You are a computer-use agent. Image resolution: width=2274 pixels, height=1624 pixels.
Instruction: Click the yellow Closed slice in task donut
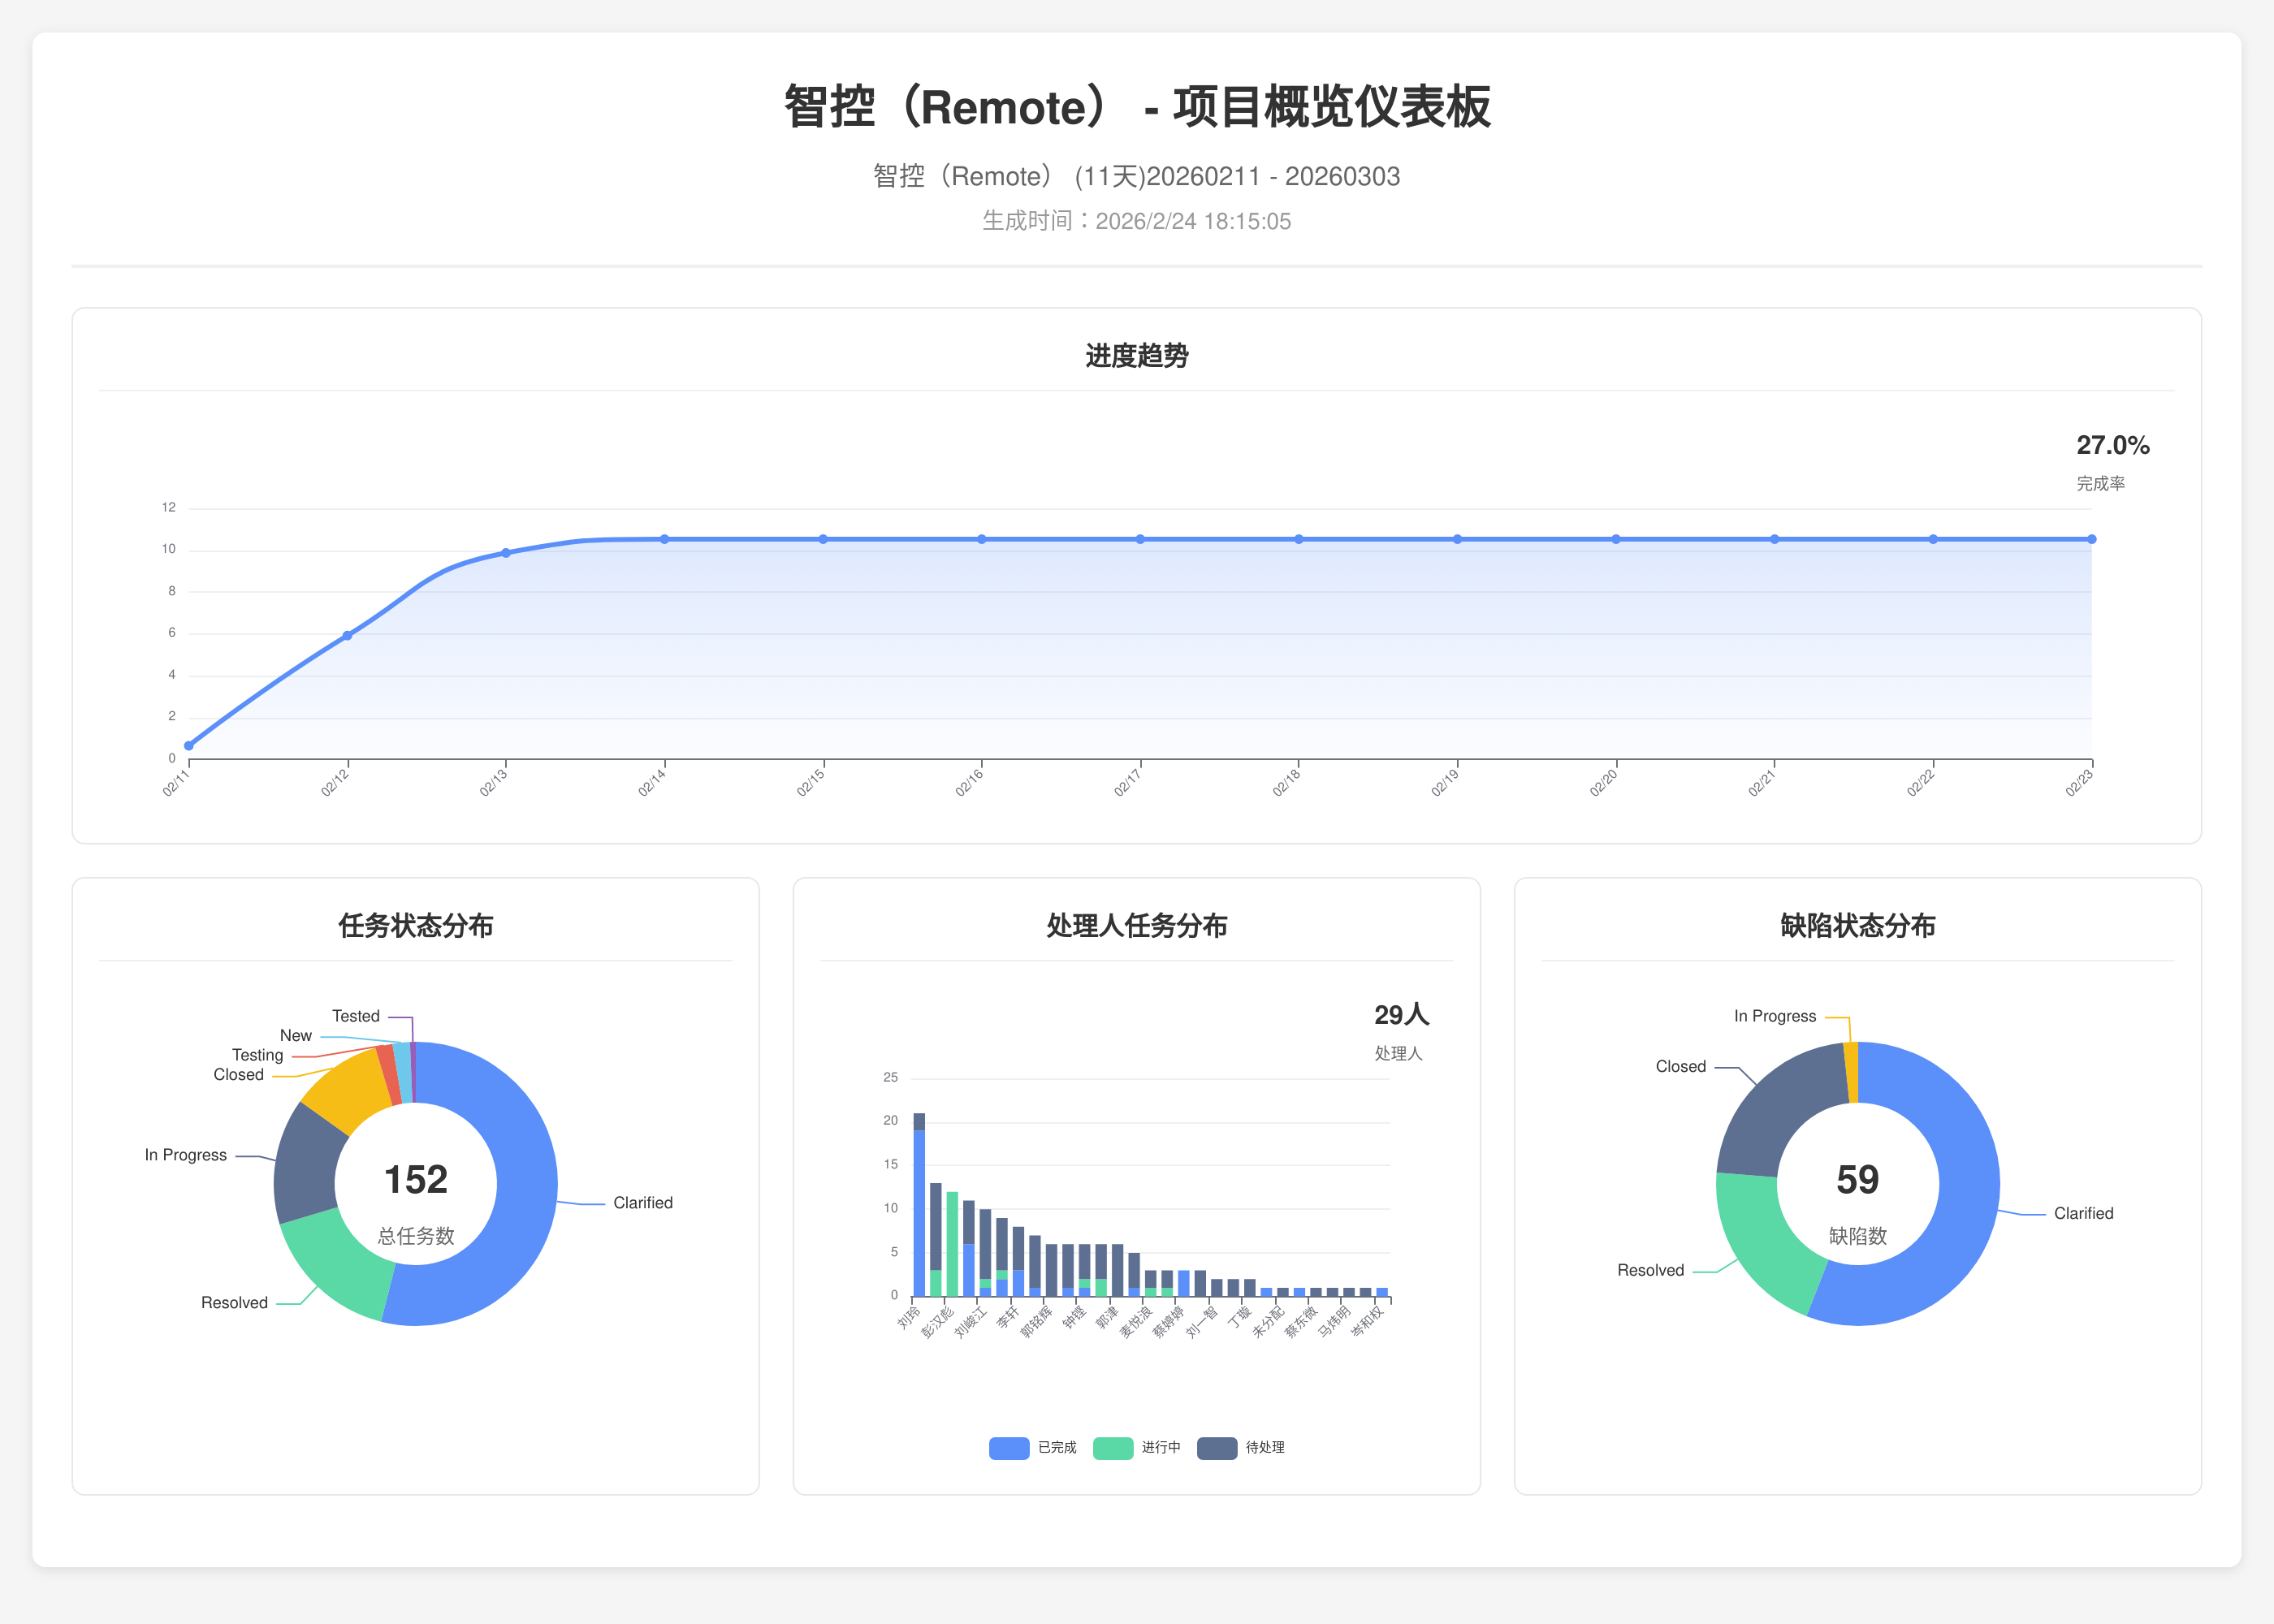click(350, 1088)
